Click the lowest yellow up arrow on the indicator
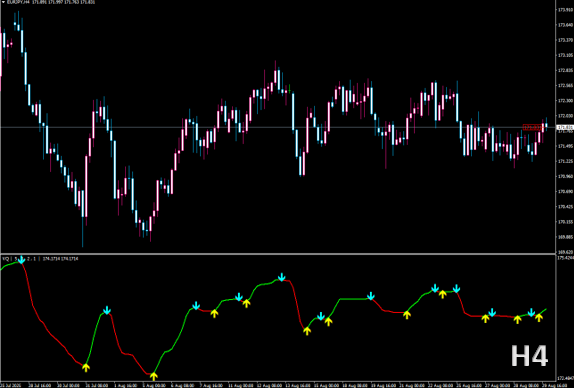 tap(154, 376)
